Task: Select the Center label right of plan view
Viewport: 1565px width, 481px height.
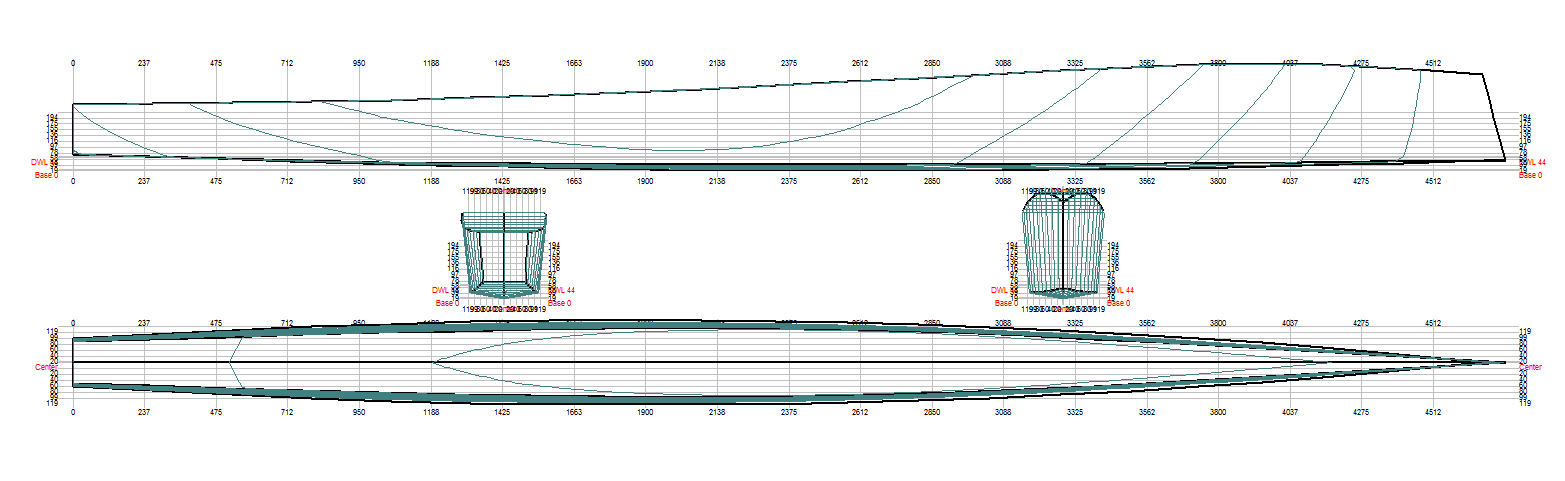Action: pos(1530,367)
